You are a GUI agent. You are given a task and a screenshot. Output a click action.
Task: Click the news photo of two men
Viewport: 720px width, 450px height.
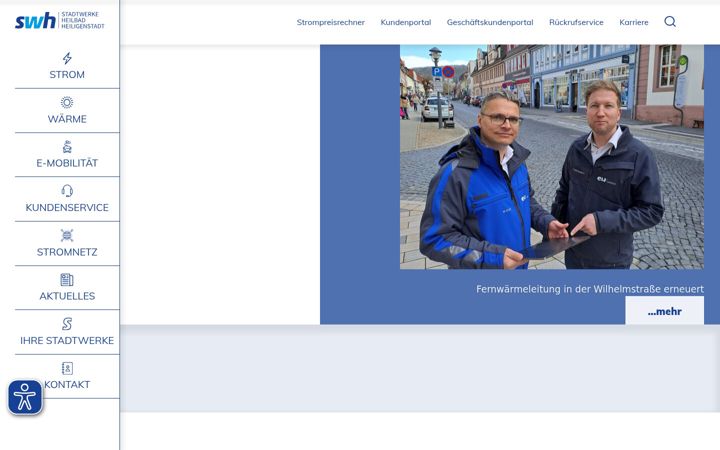(x=551, y=157)
